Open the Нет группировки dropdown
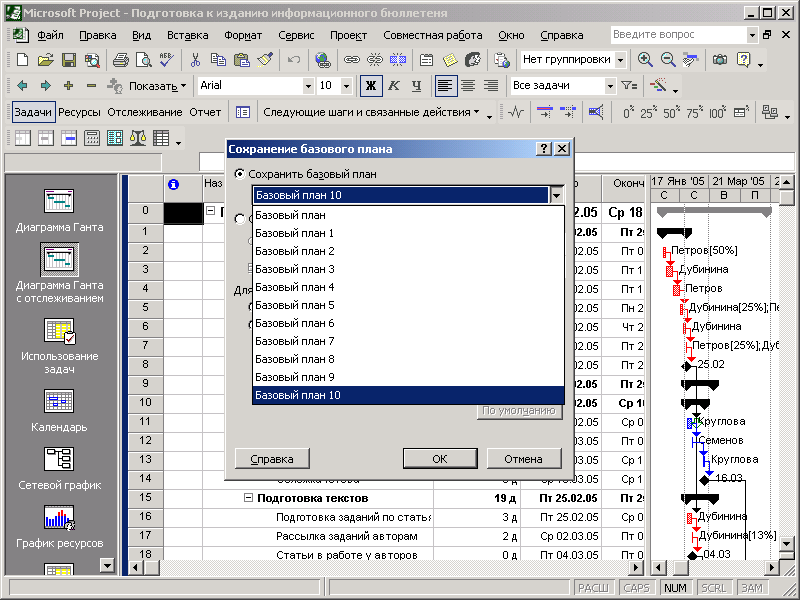 click(x=620, y=60)
